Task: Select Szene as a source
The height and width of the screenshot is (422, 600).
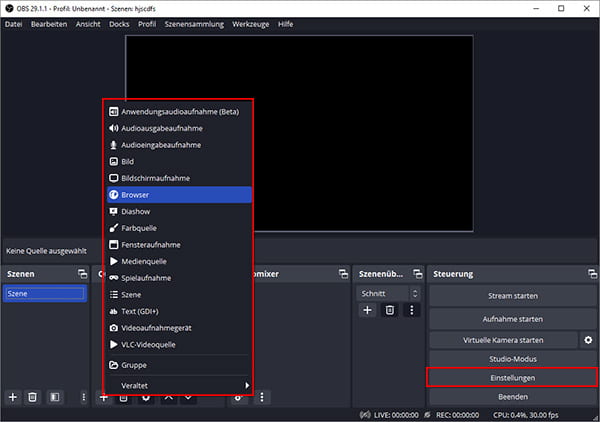Action: (179, 295)
